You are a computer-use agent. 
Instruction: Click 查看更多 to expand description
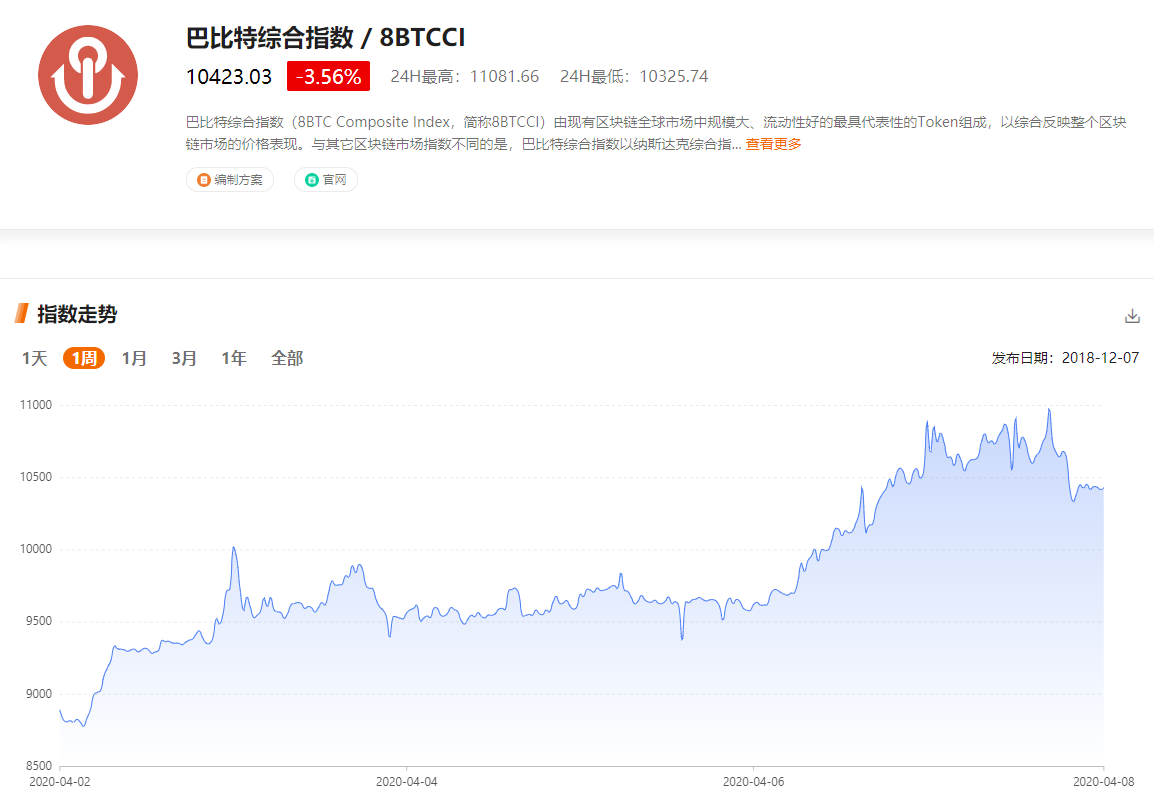(774, 144)
